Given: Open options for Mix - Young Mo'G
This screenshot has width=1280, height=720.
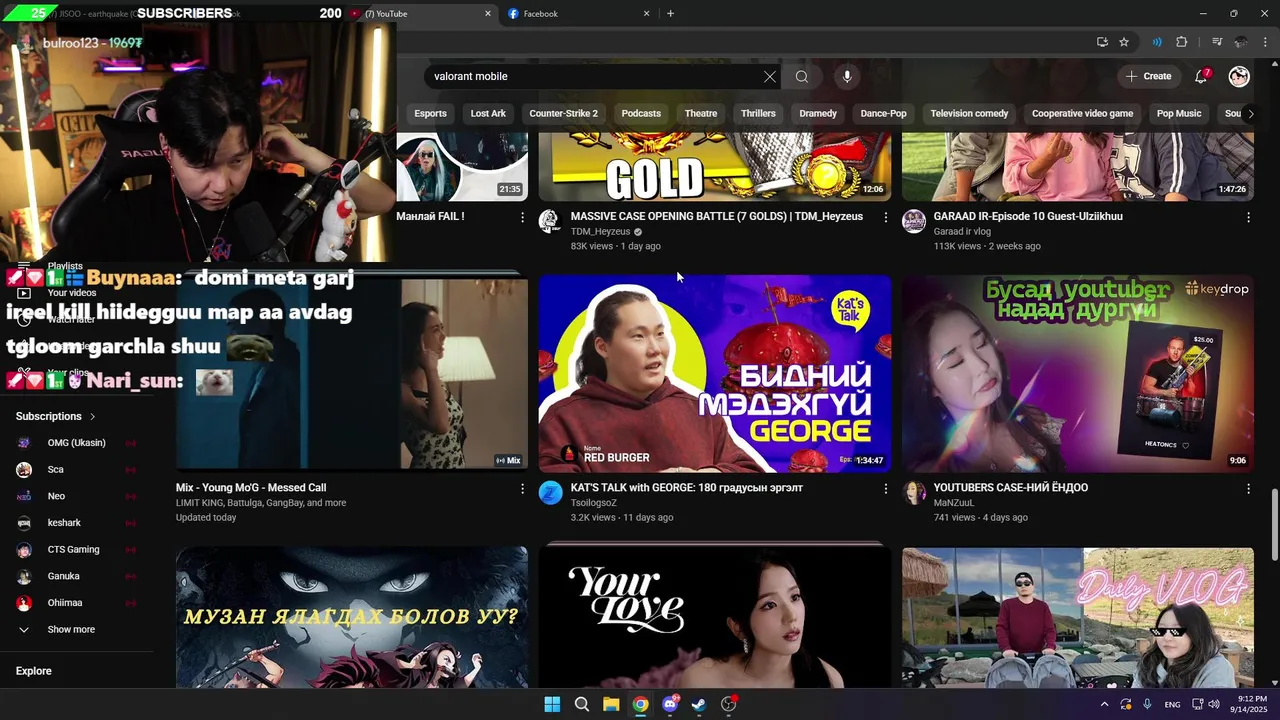Looking at the screenshot, I should tap(522, 488).
